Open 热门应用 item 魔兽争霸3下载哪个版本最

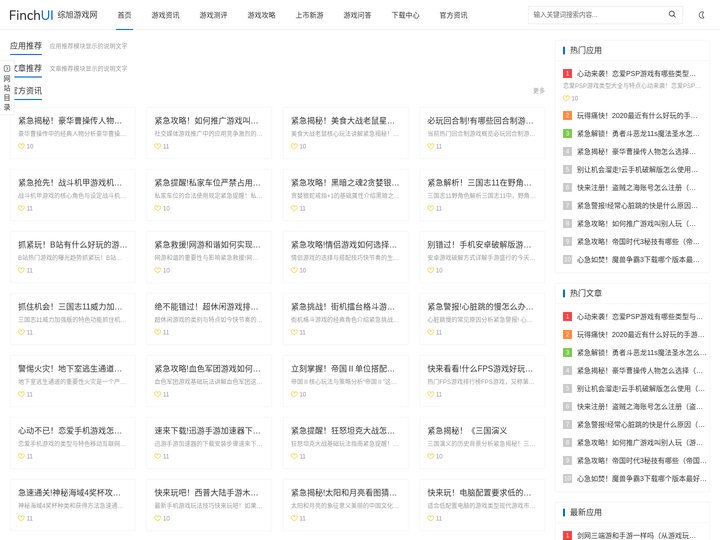[x=638, y=260]
